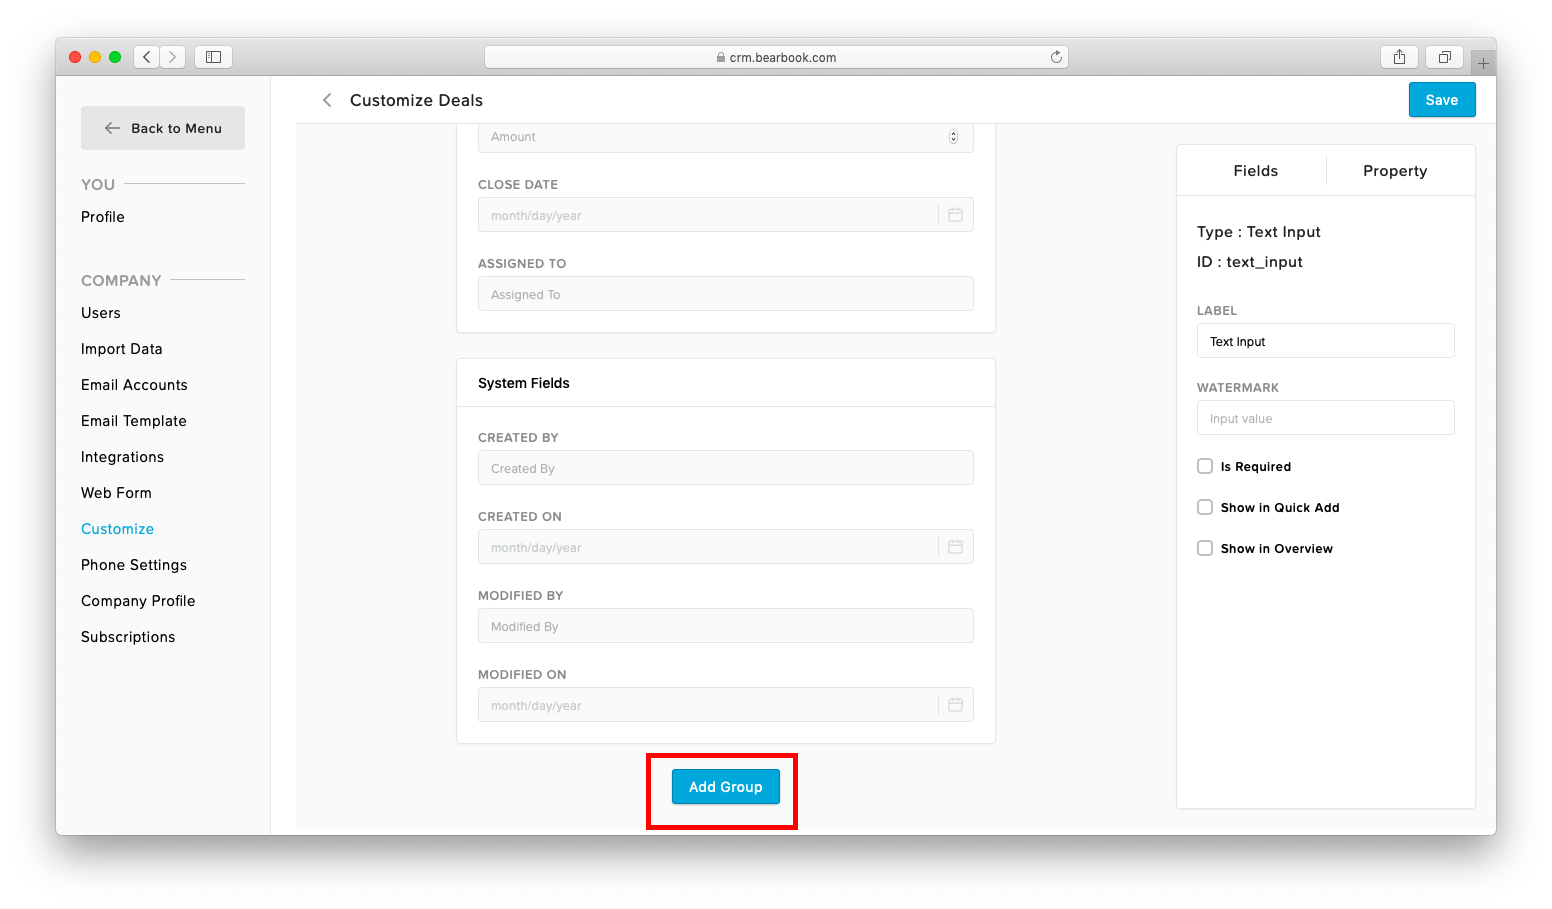Click the Amount input field
Viewport: 1552px width, 909px height.
(x=725, y=138)
